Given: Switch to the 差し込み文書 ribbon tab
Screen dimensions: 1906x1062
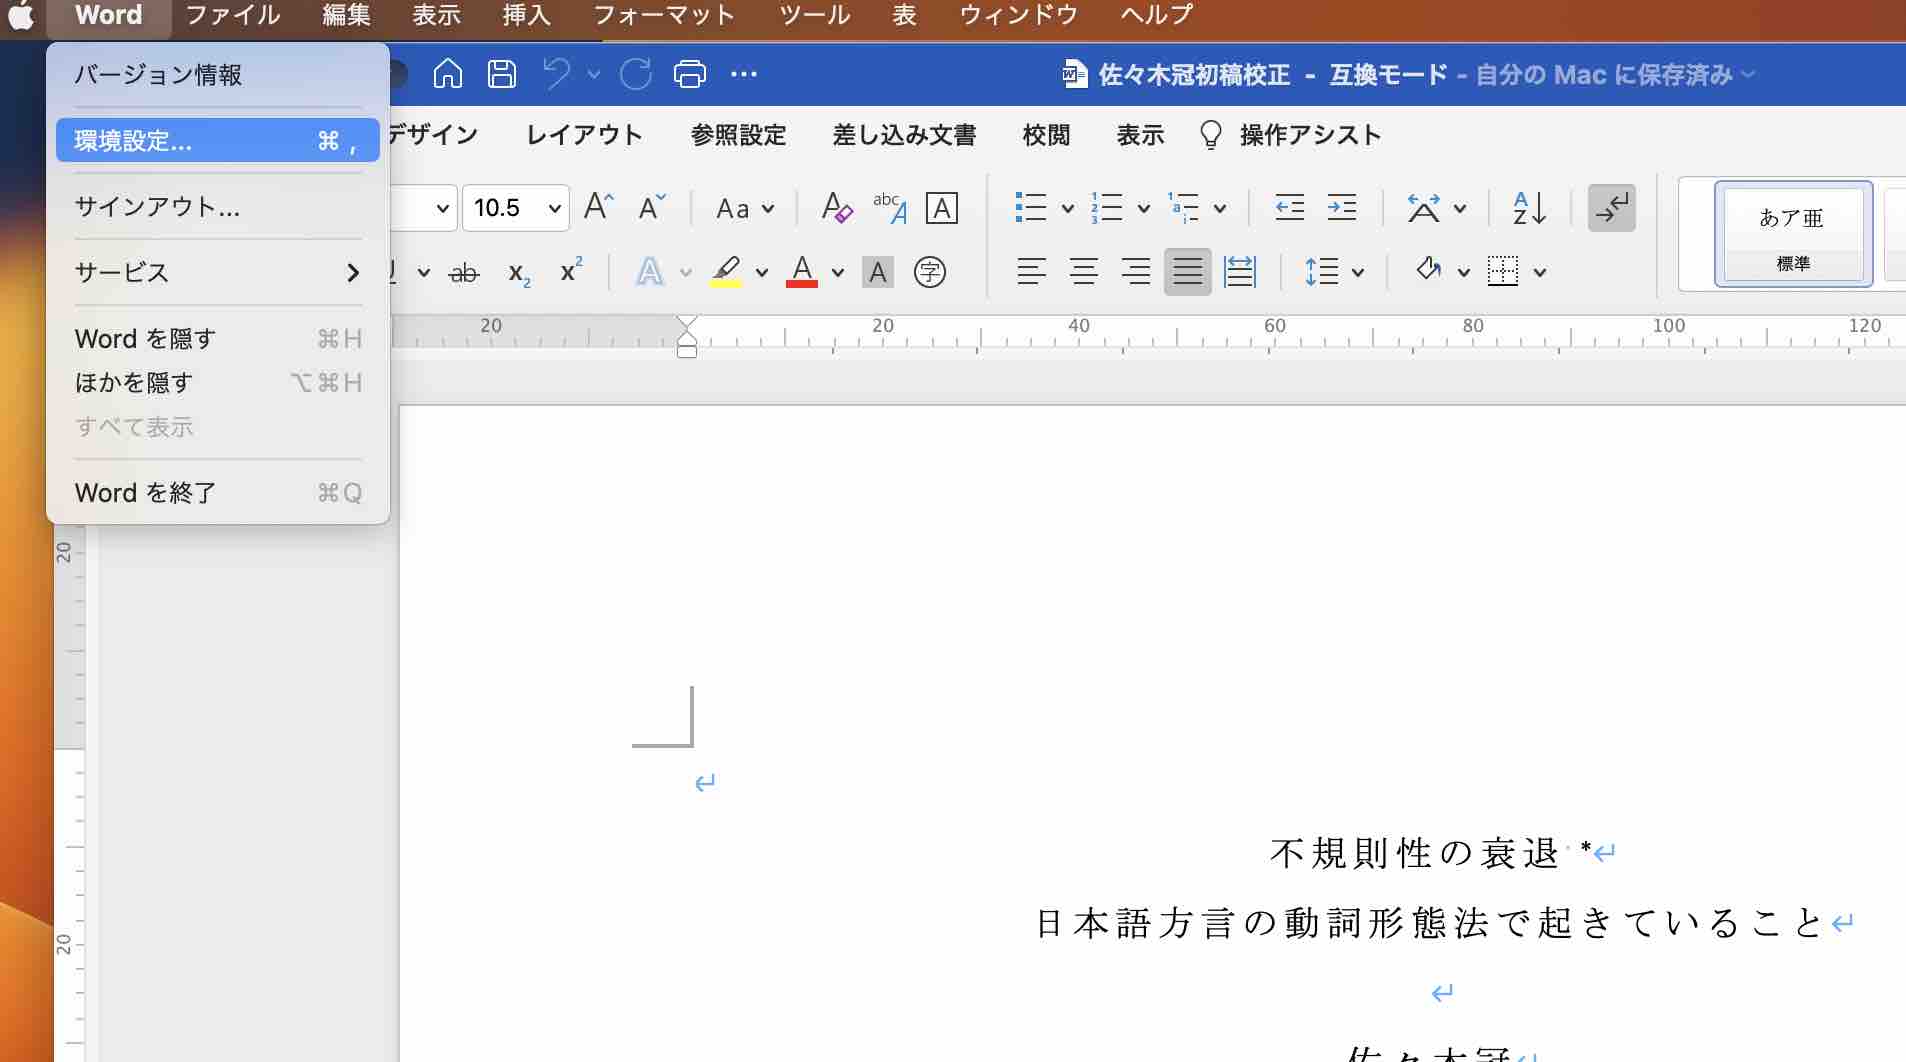Looking at the screenshot, I should tap(904, 135).
